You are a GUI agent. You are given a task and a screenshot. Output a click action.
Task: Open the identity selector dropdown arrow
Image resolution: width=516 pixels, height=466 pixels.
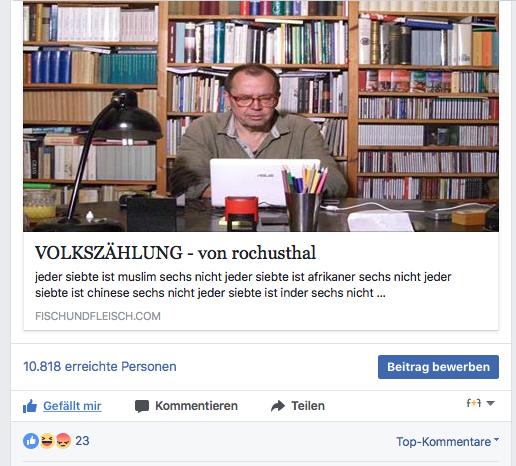click(x=490, y=403)
